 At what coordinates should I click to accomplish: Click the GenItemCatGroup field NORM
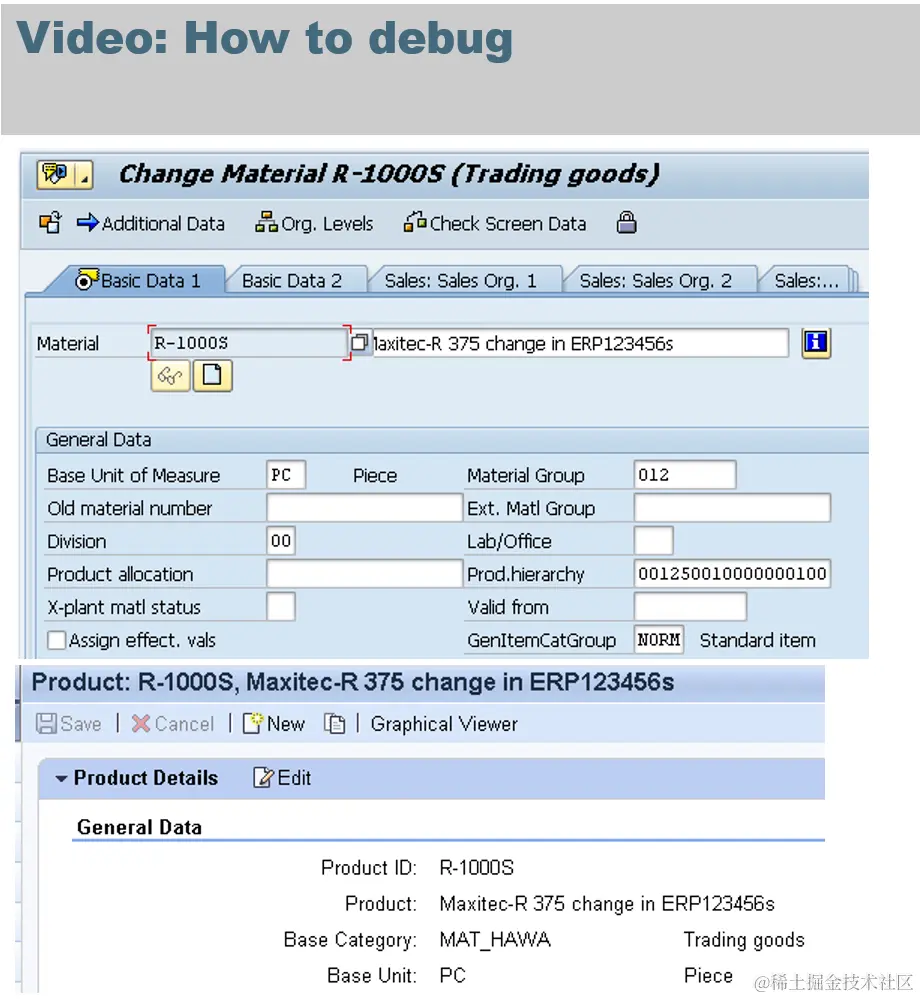pyautogui.click(x=659, y=640)
